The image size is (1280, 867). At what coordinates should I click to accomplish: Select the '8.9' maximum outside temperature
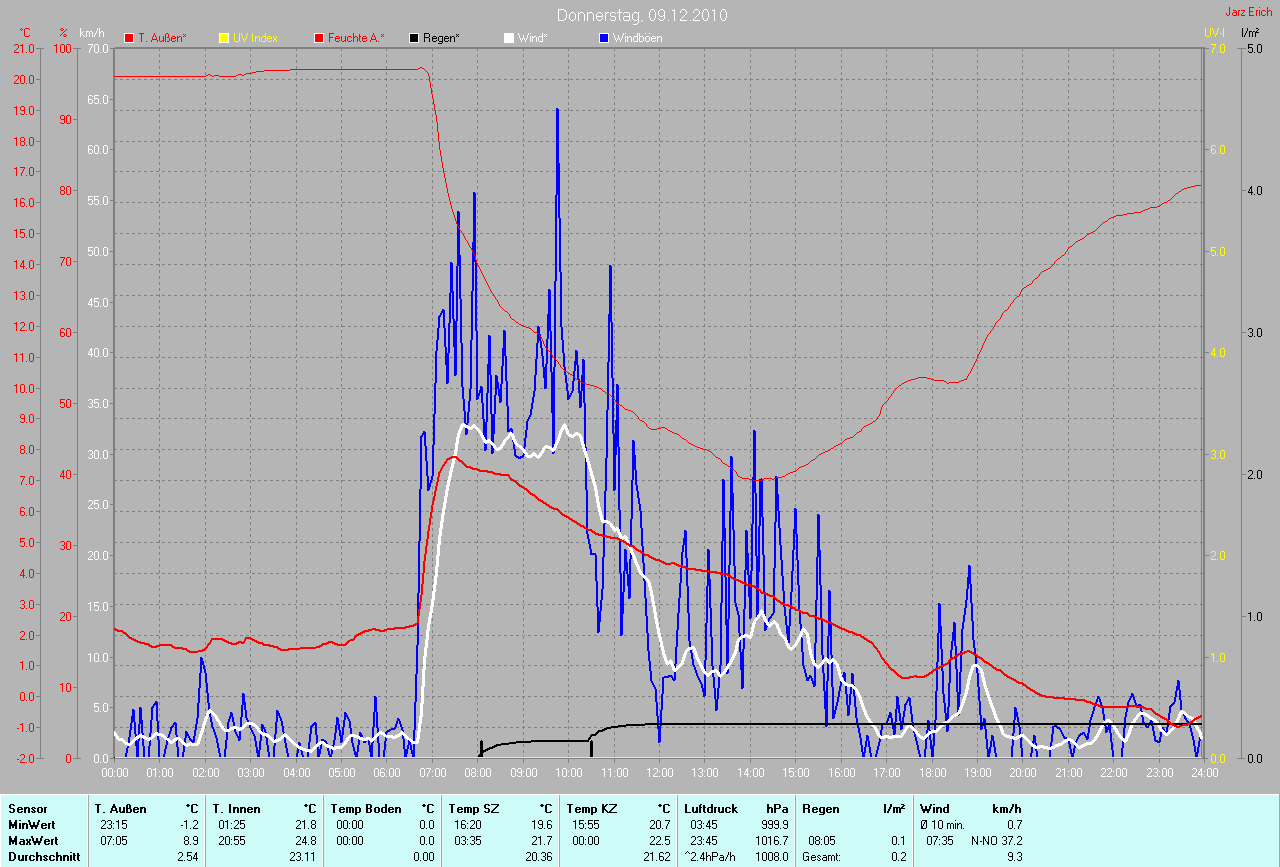click(x=192, y=841)
